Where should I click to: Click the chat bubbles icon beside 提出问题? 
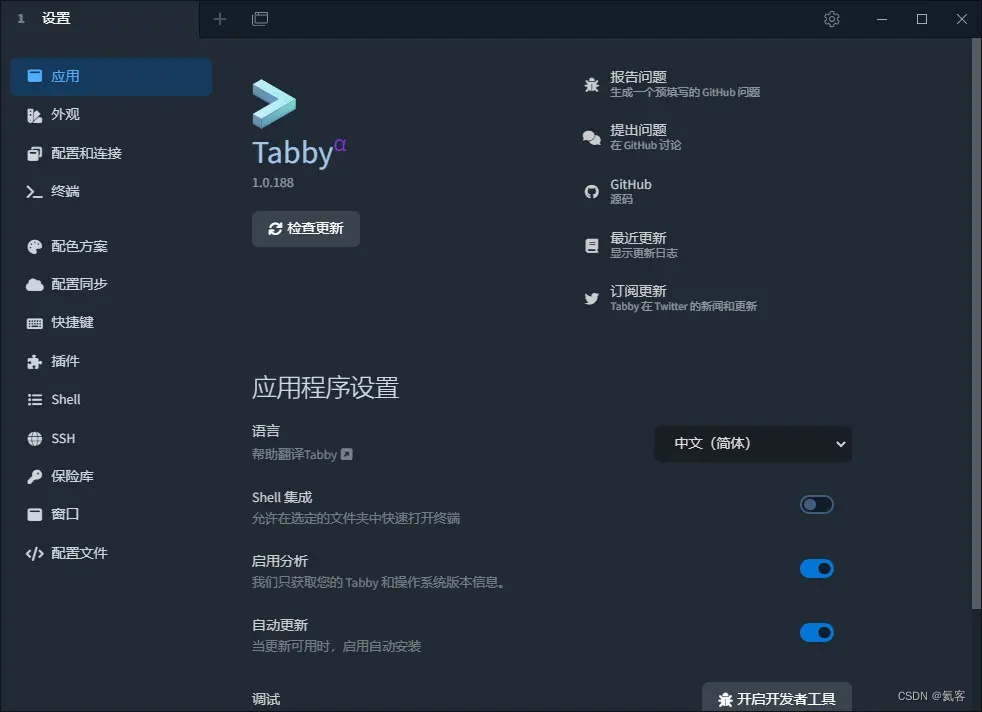pos(591,138)
